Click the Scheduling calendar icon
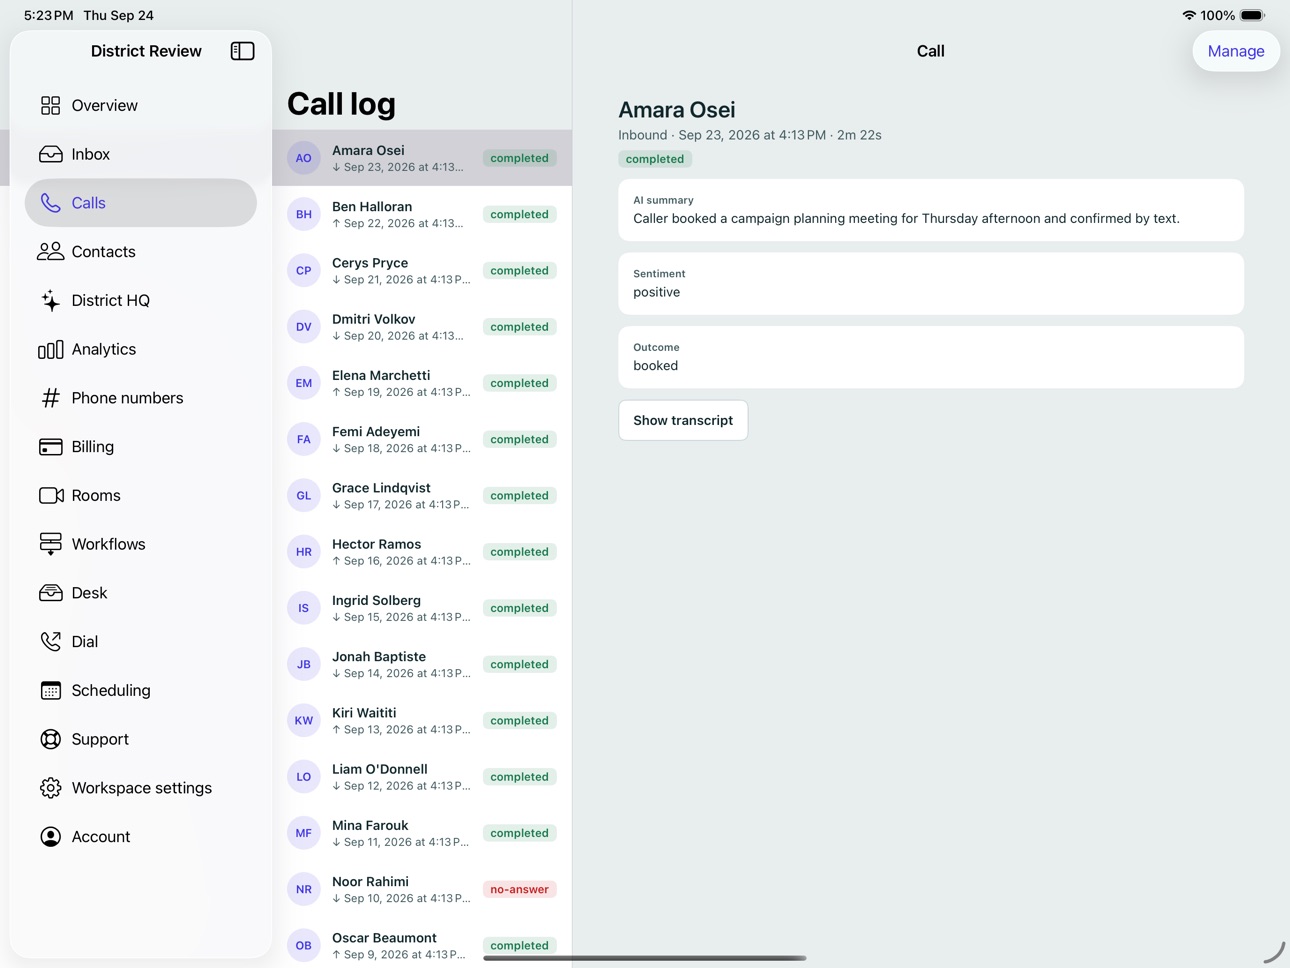This screenshot has width=1290, height=968. click(x=50, y=690)
